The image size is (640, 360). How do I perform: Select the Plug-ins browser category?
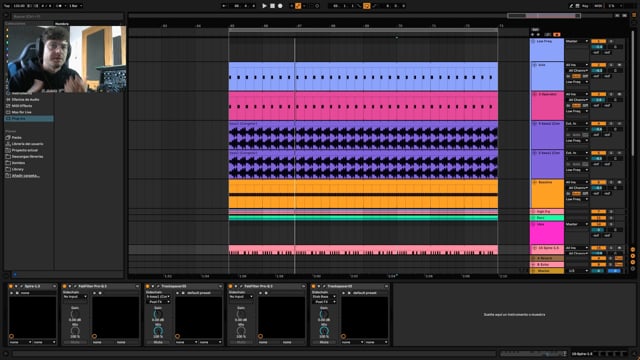[x=29, y=118]
